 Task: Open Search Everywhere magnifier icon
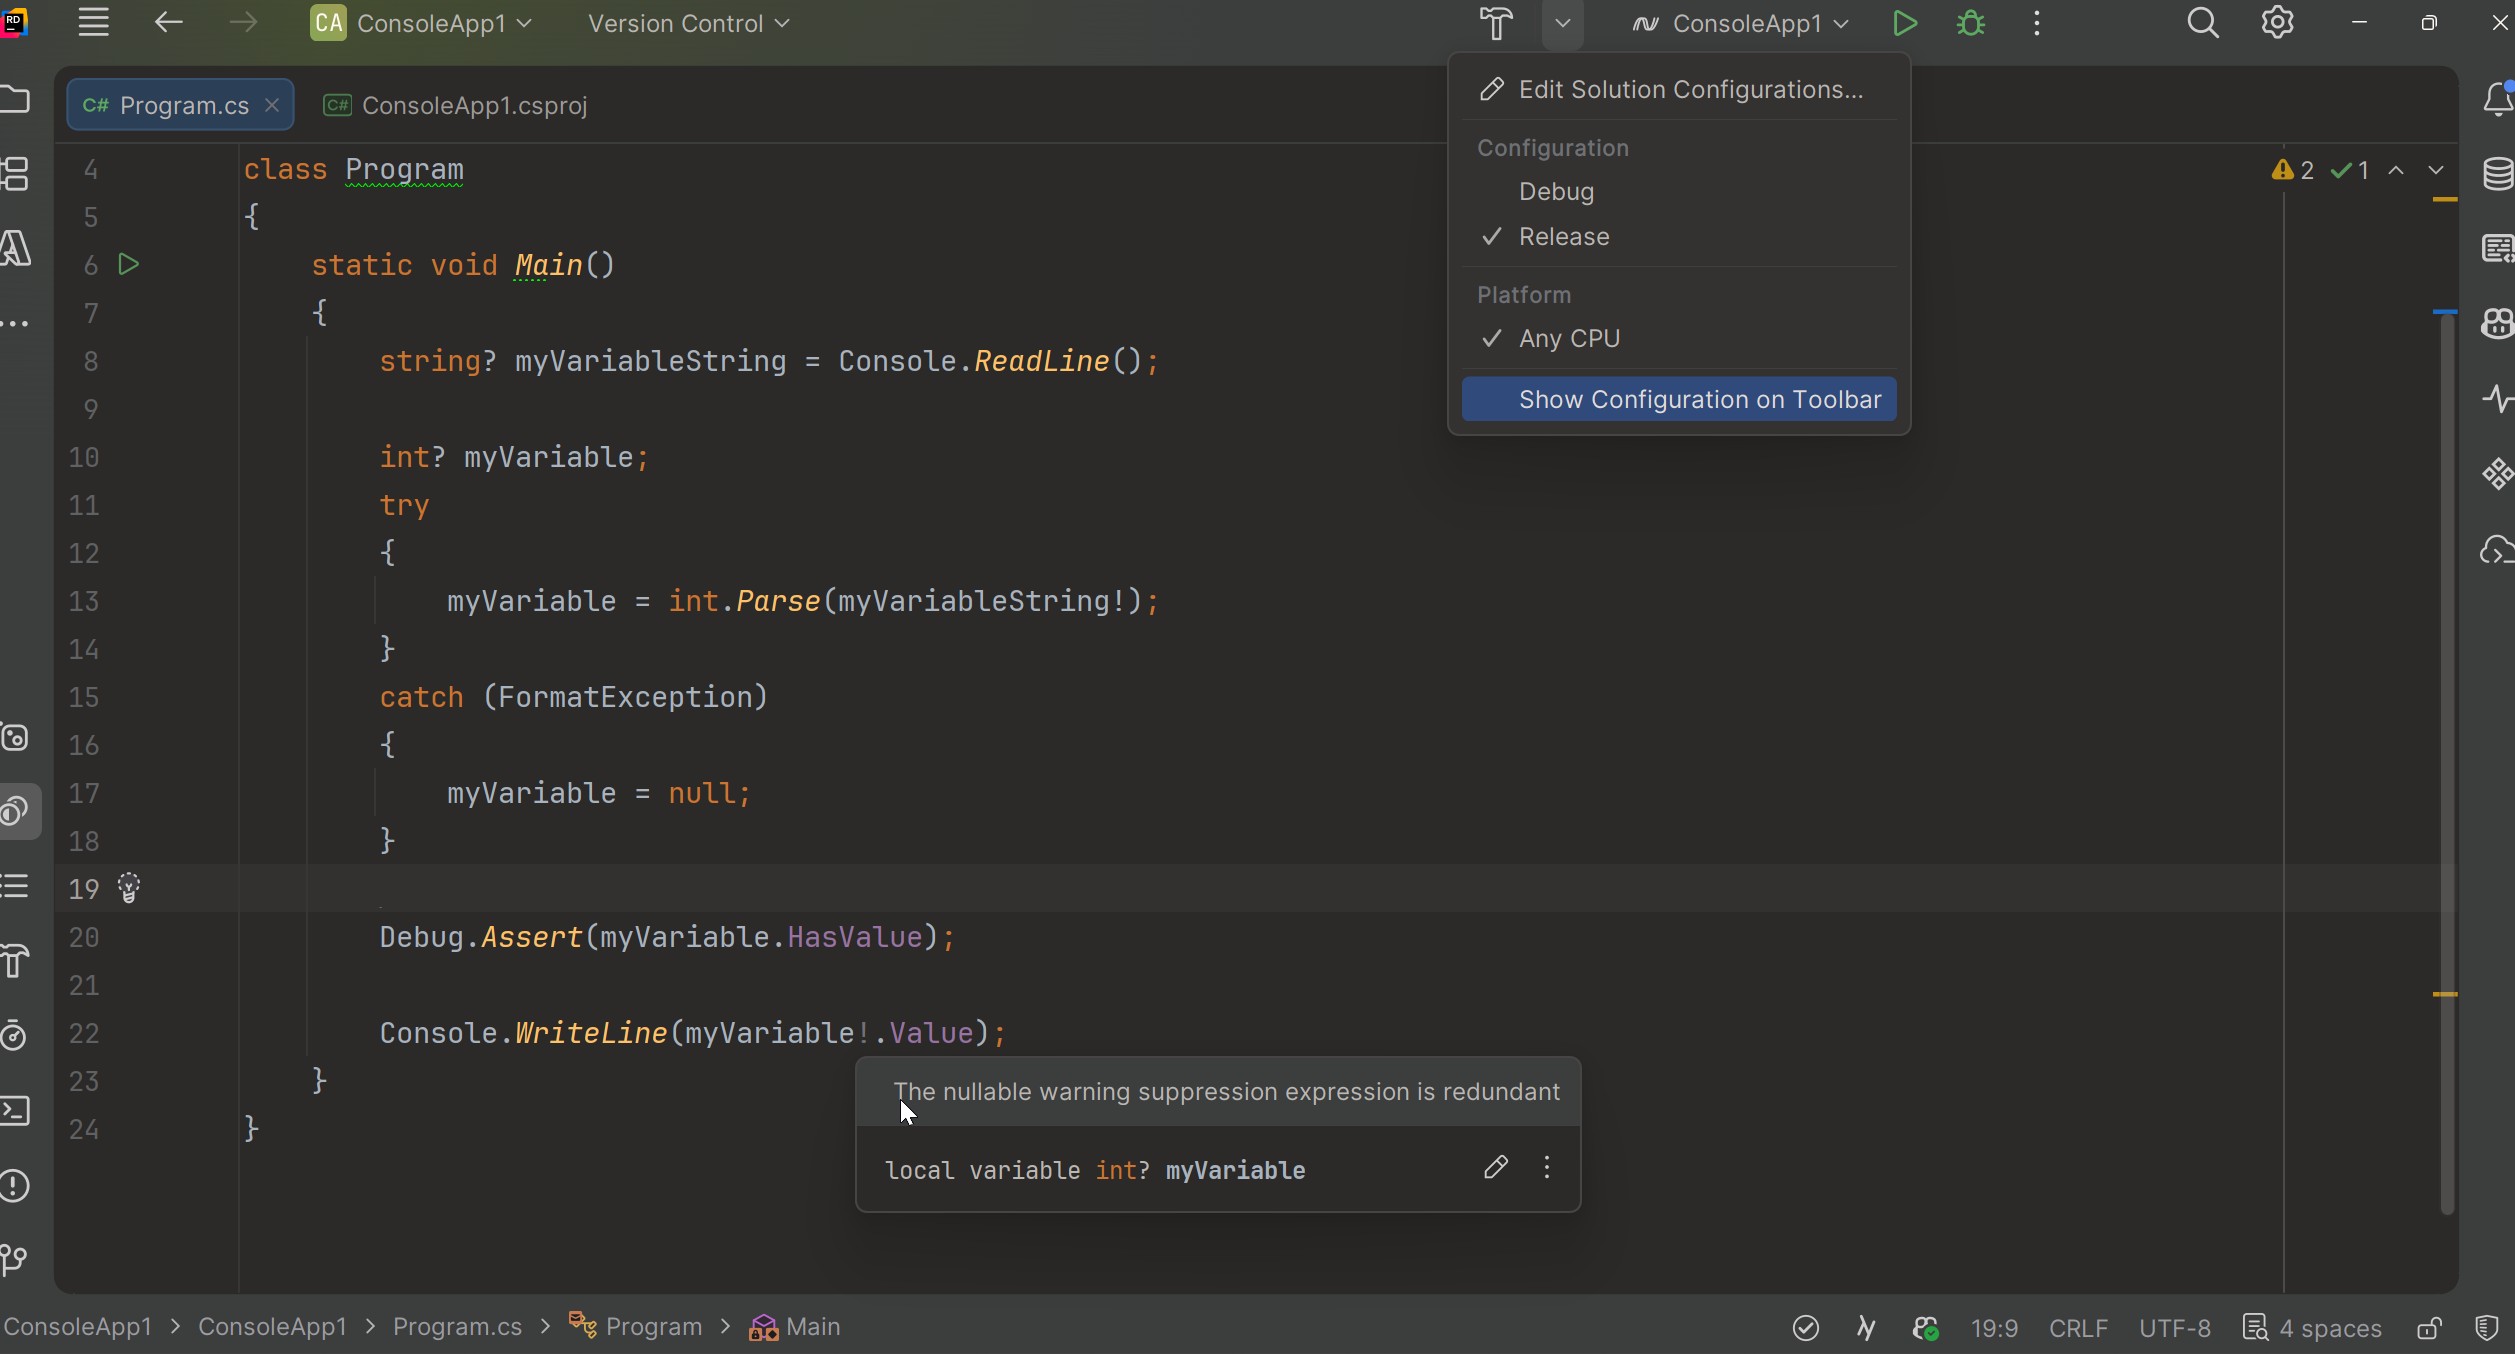(2203, 23)
